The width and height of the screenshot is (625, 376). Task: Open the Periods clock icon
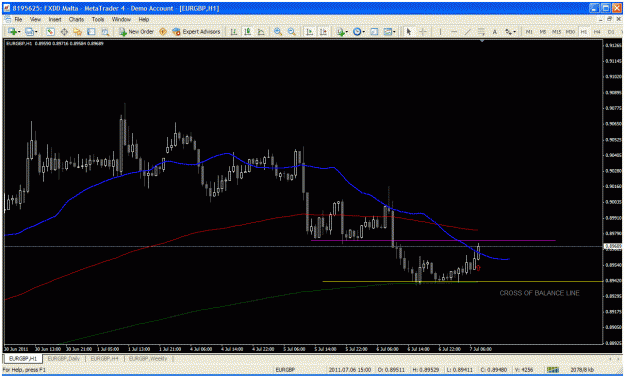tap(357, 31)
